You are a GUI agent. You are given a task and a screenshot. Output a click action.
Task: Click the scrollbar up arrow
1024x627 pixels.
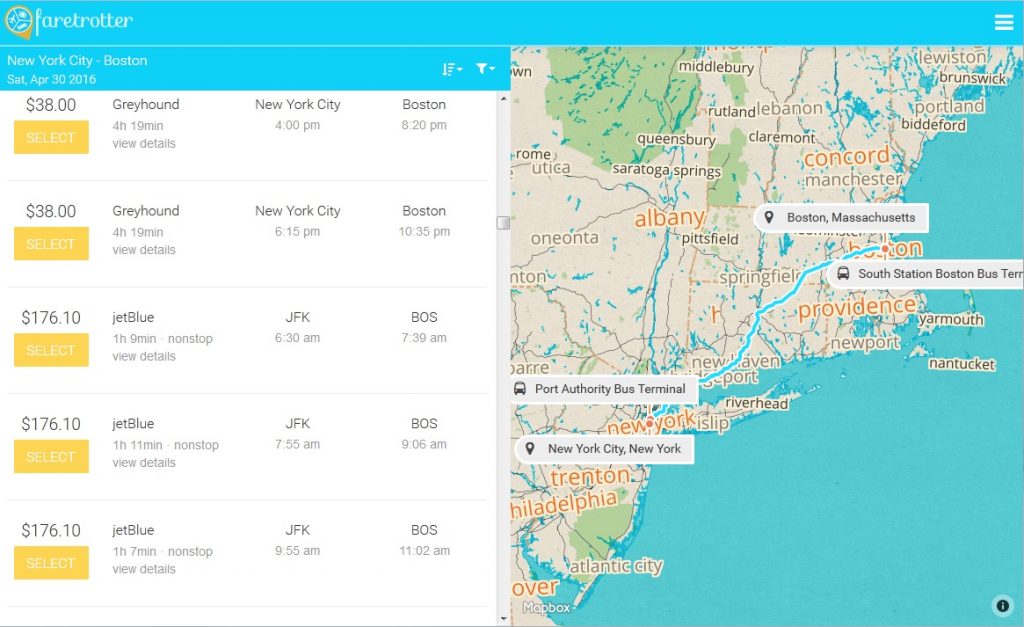click(x=504, y=99)
